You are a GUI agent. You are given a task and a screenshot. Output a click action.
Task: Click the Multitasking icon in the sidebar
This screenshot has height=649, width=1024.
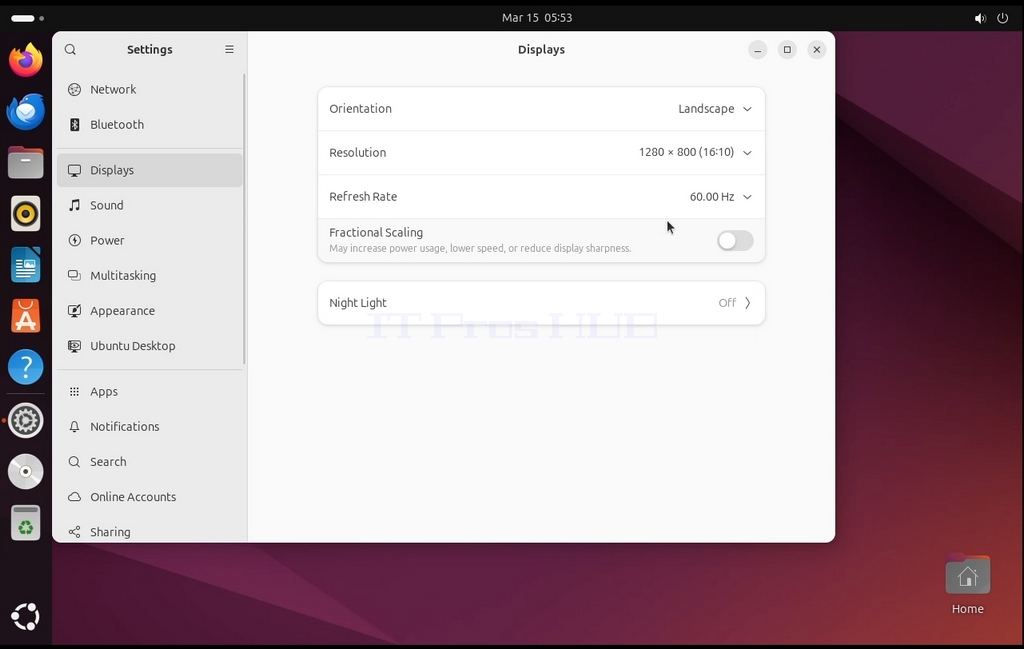click(74, 276)
